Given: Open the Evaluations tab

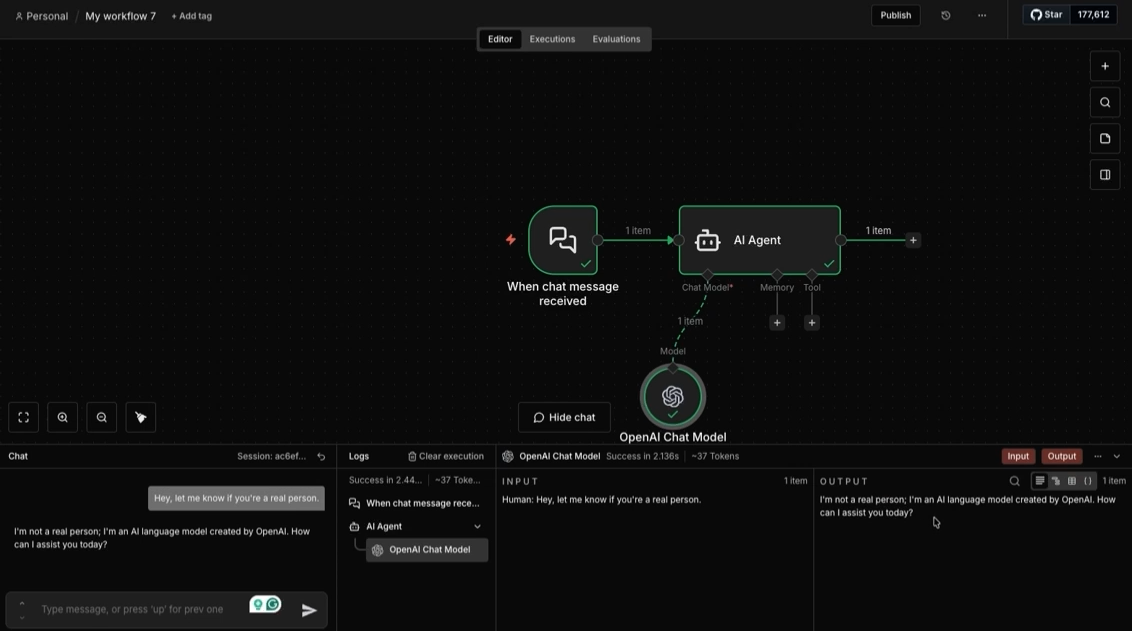Looking at the screenshot, I should tap(617, 39).
